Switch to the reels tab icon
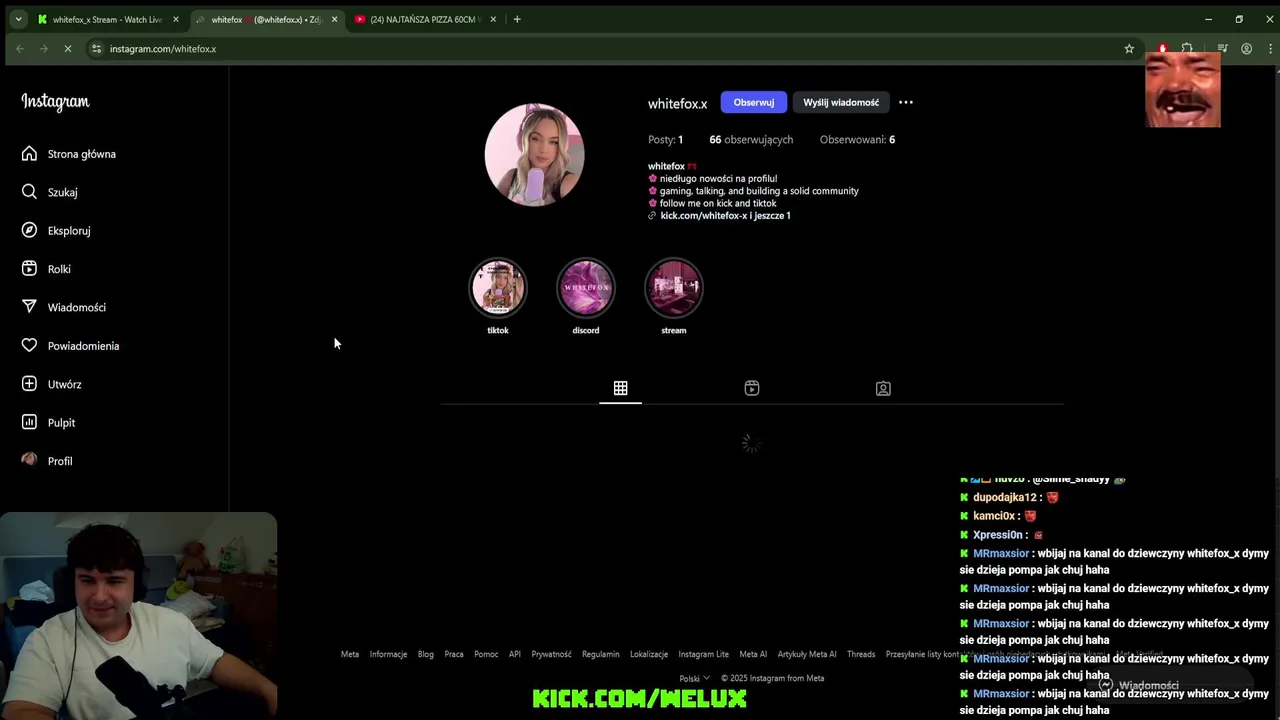The image size is (1280, 720). pos(752,388)
